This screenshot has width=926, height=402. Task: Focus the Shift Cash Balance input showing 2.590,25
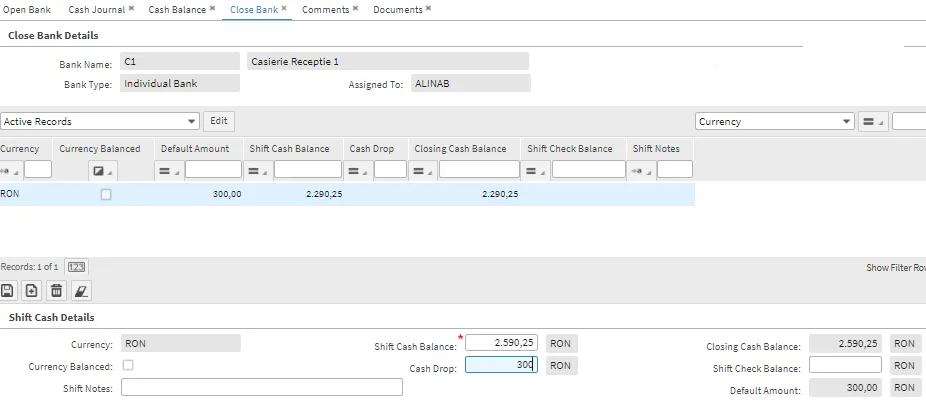(501, 343)
